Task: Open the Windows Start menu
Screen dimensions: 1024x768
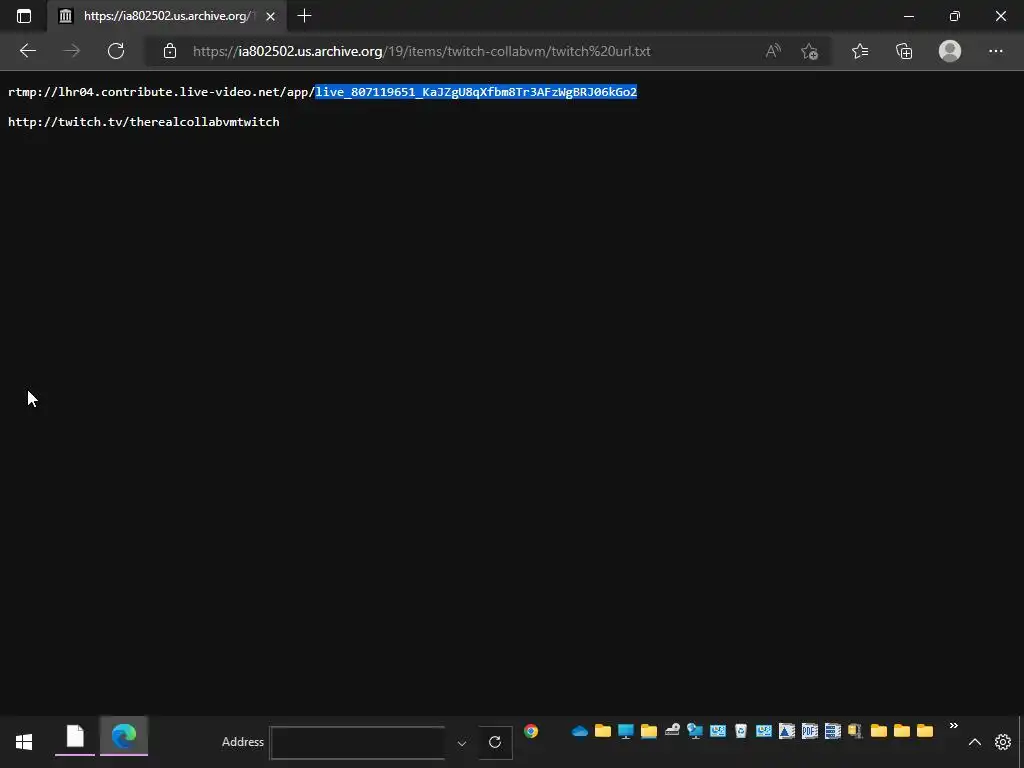Action: point(24,742)
